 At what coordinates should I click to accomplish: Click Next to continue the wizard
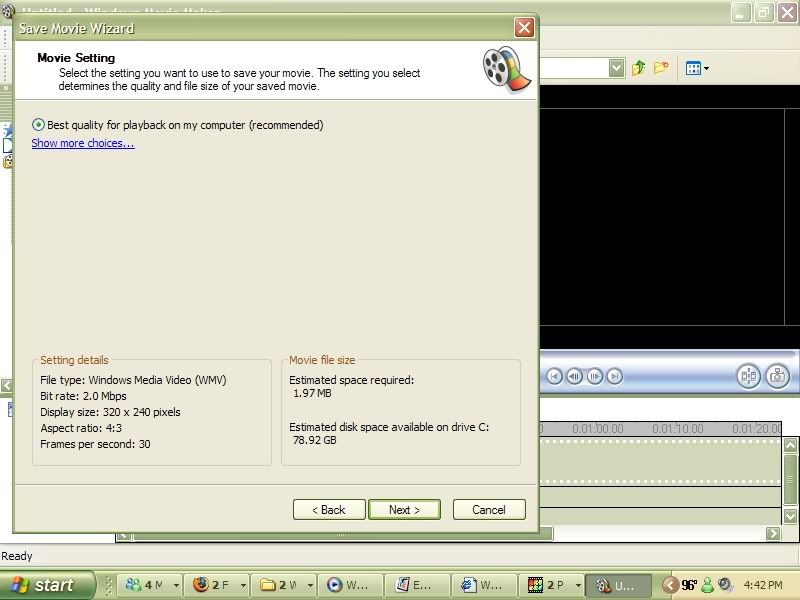click(x=404, y=510)
